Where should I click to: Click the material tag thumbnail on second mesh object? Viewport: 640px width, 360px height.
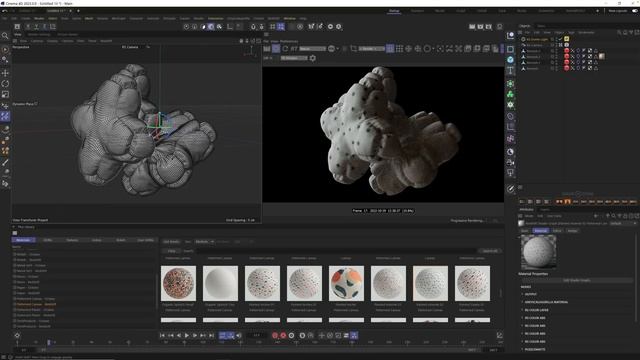(x=602, y=56)
